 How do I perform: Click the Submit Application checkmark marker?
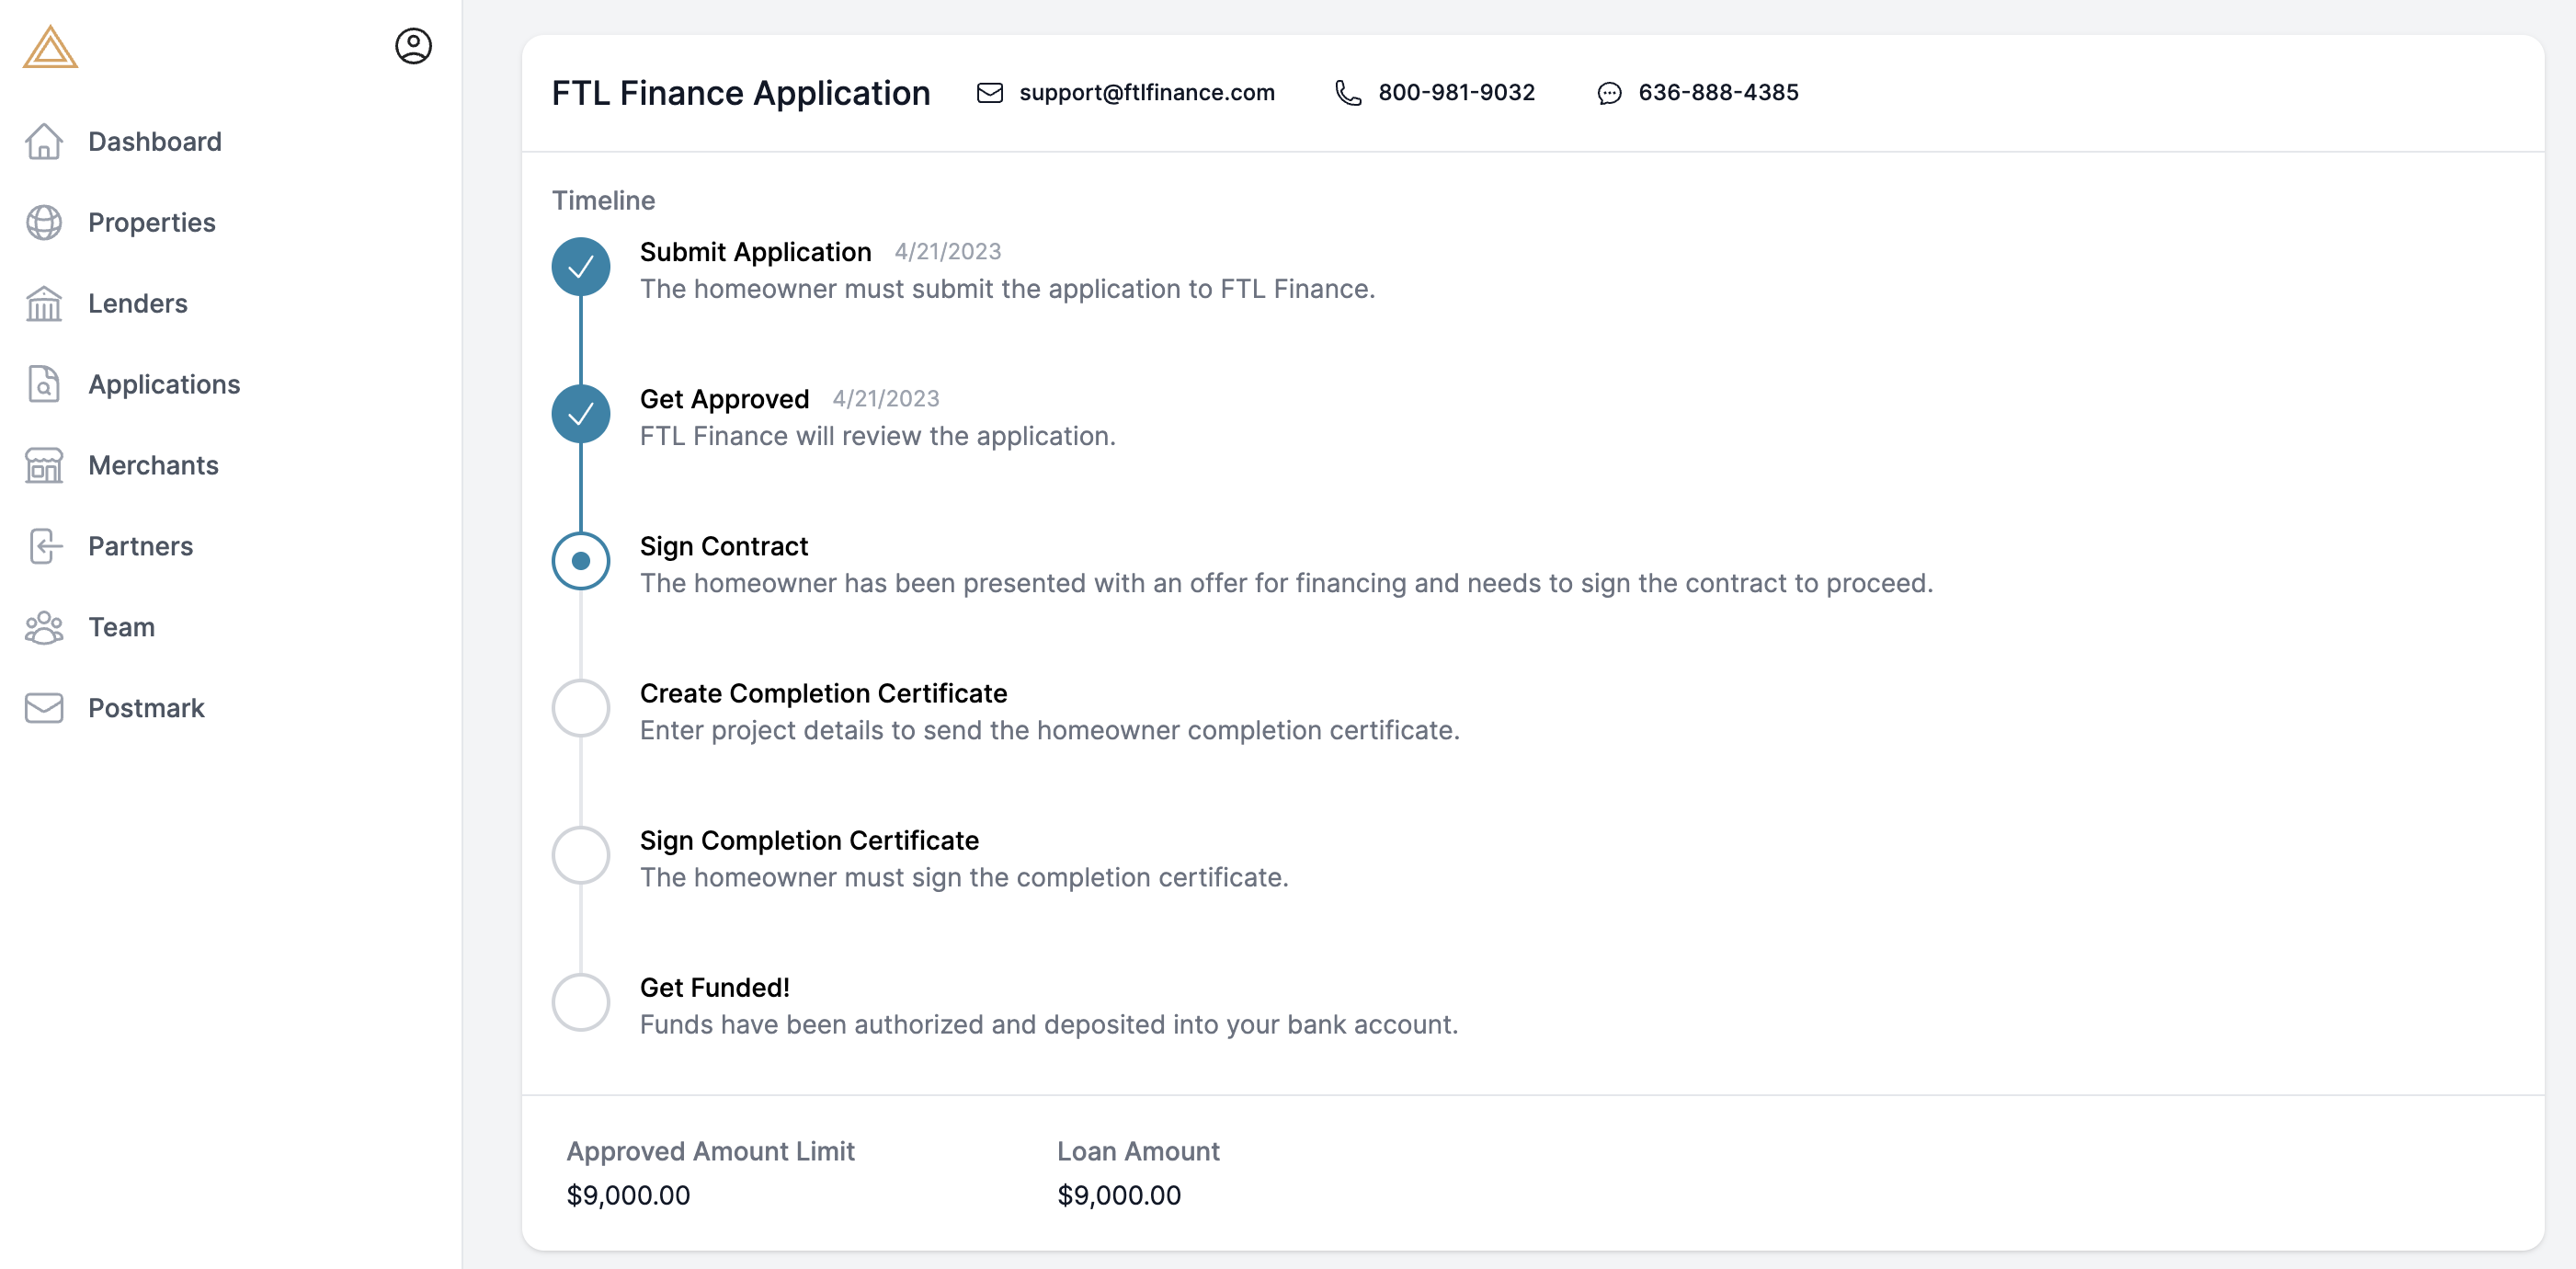(581, 267)
